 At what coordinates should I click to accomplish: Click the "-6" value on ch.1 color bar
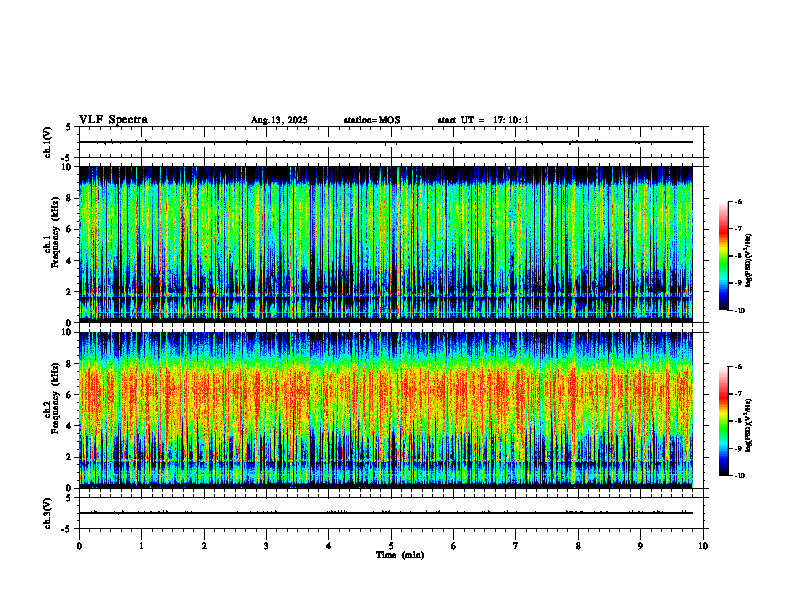point(738,201)
